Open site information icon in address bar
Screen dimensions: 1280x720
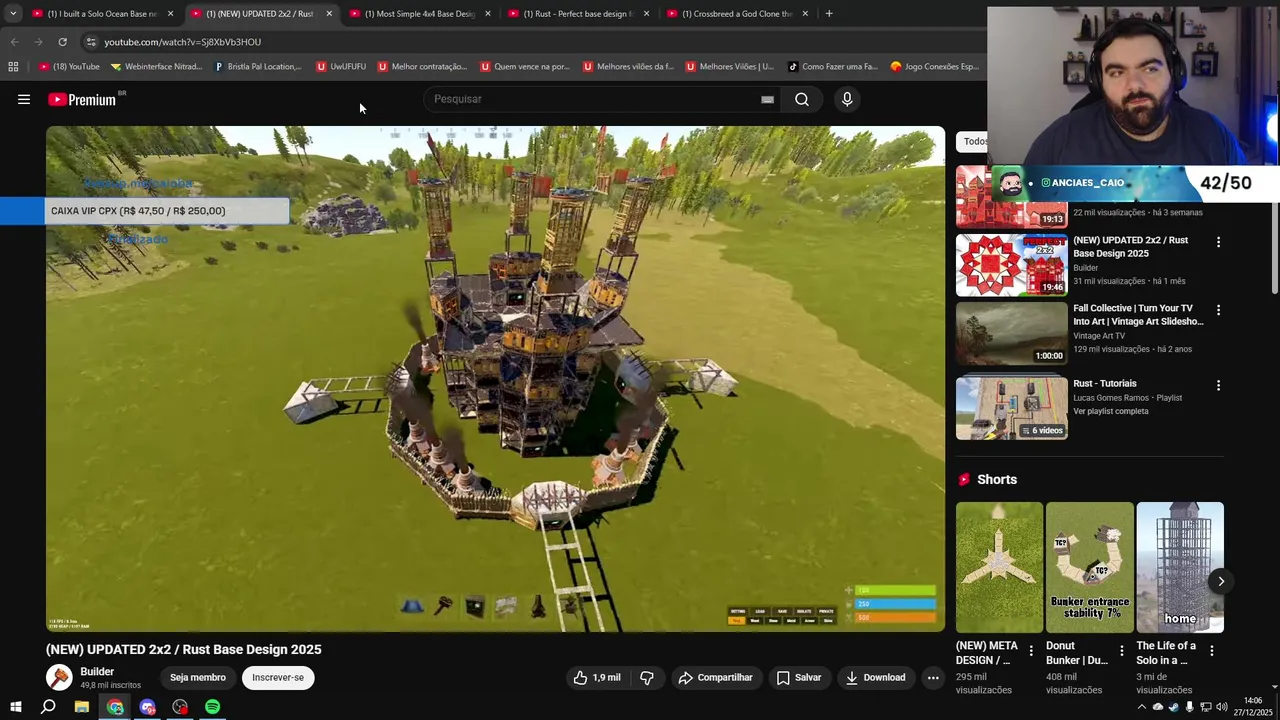tap(91, 42)
